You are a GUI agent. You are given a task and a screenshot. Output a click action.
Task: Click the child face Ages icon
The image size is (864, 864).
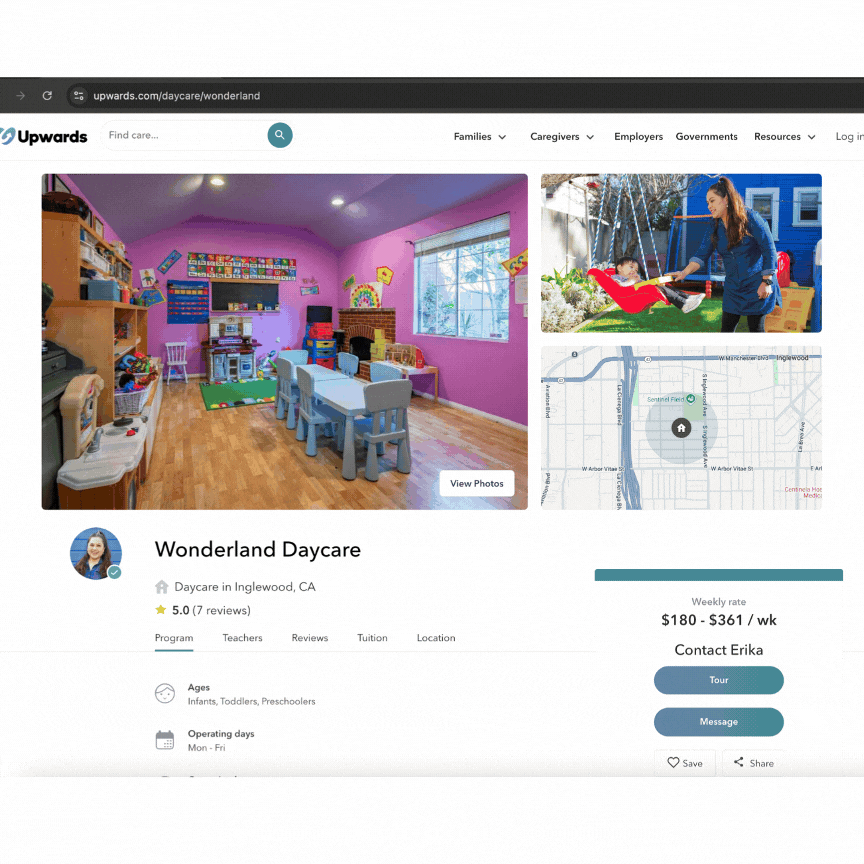(165, 693)
